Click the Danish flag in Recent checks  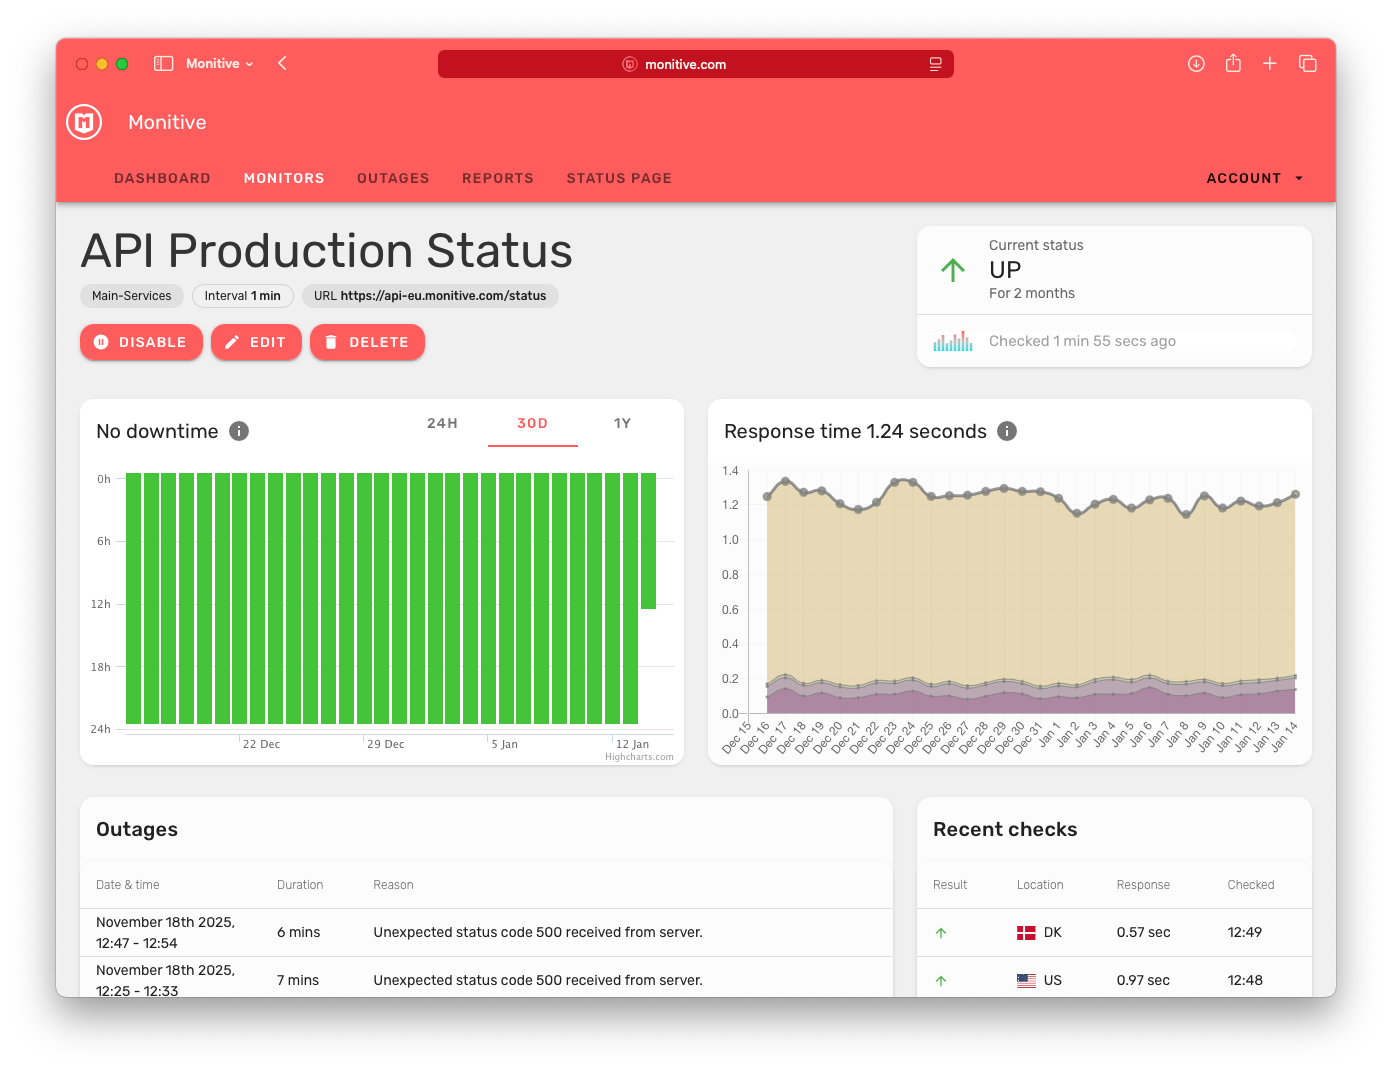pyautogui.click(x=1026, y=932)
